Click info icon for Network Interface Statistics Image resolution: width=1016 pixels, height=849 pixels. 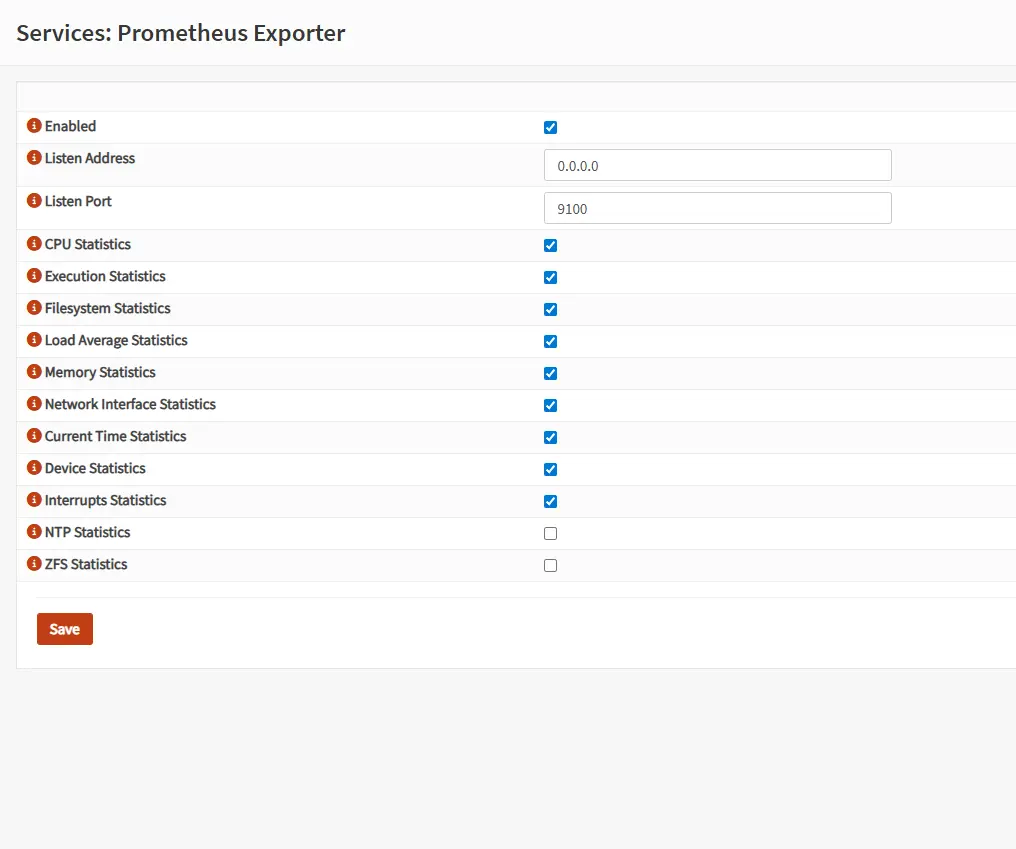coord(34,404)
